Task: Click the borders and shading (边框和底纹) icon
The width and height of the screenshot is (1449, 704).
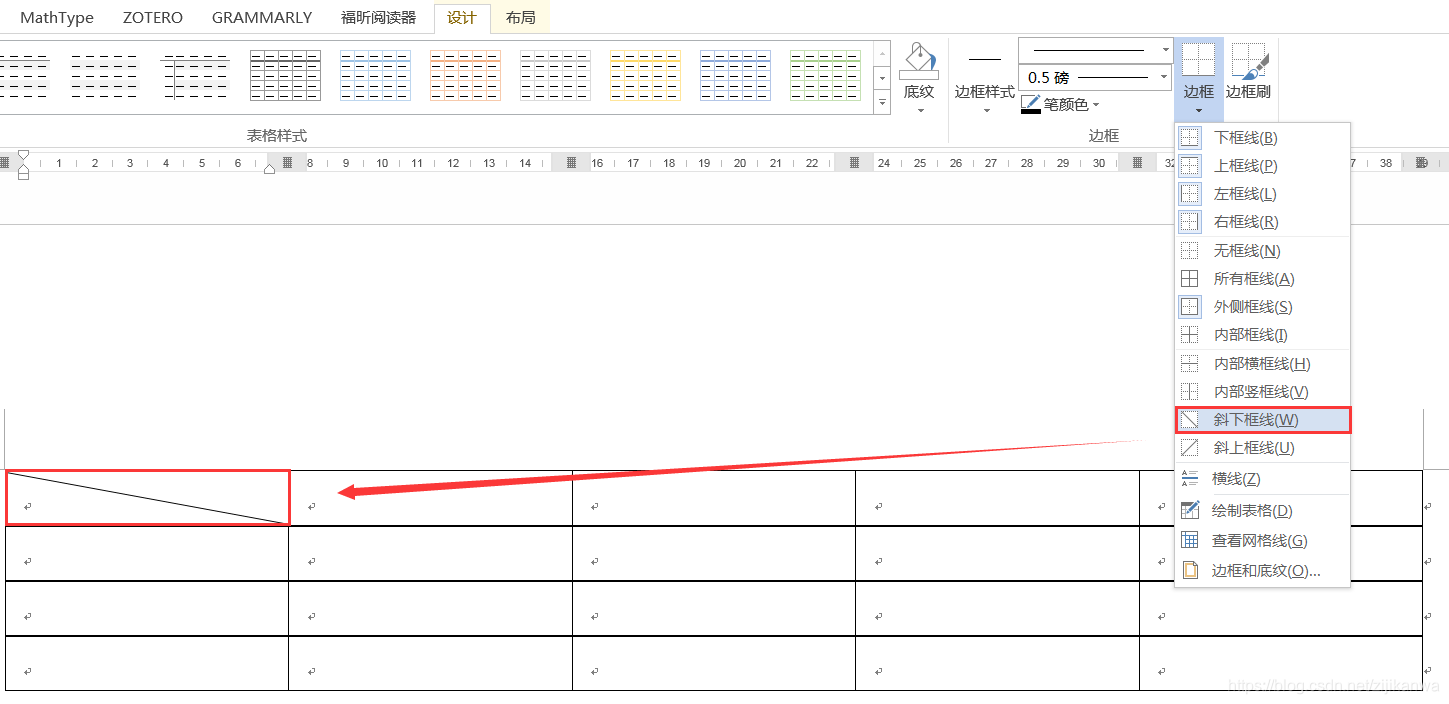Action: coord(1190,571)
